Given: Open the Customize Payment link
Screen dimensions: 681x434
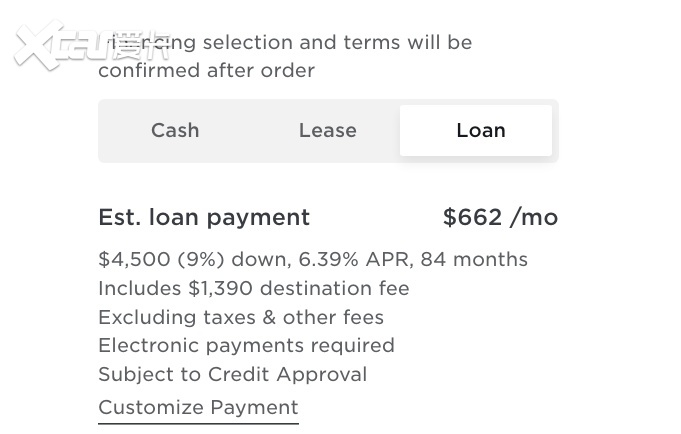Looking at the screenshot, I should 198,407.
